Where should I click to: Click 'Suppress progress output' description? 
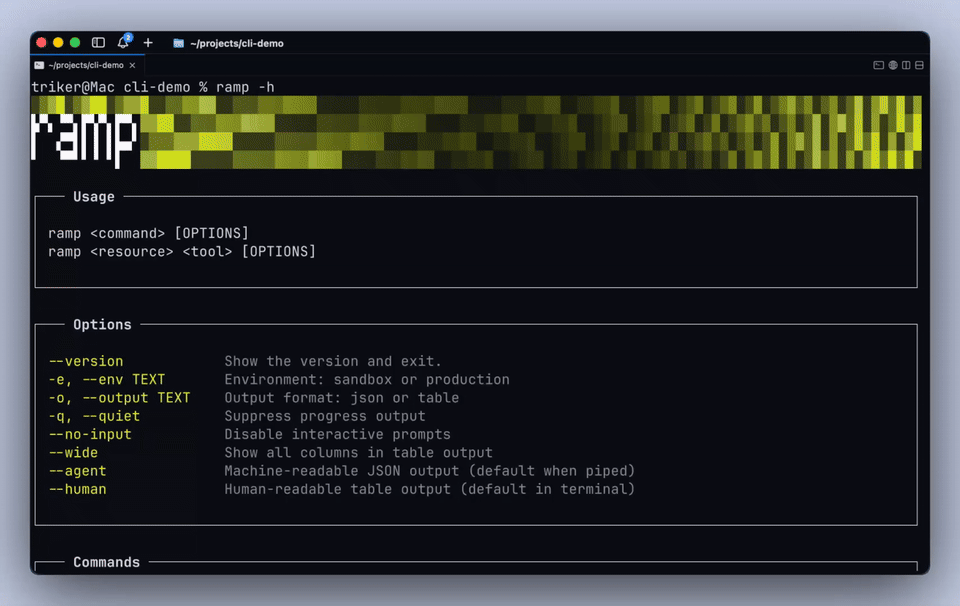324,416
